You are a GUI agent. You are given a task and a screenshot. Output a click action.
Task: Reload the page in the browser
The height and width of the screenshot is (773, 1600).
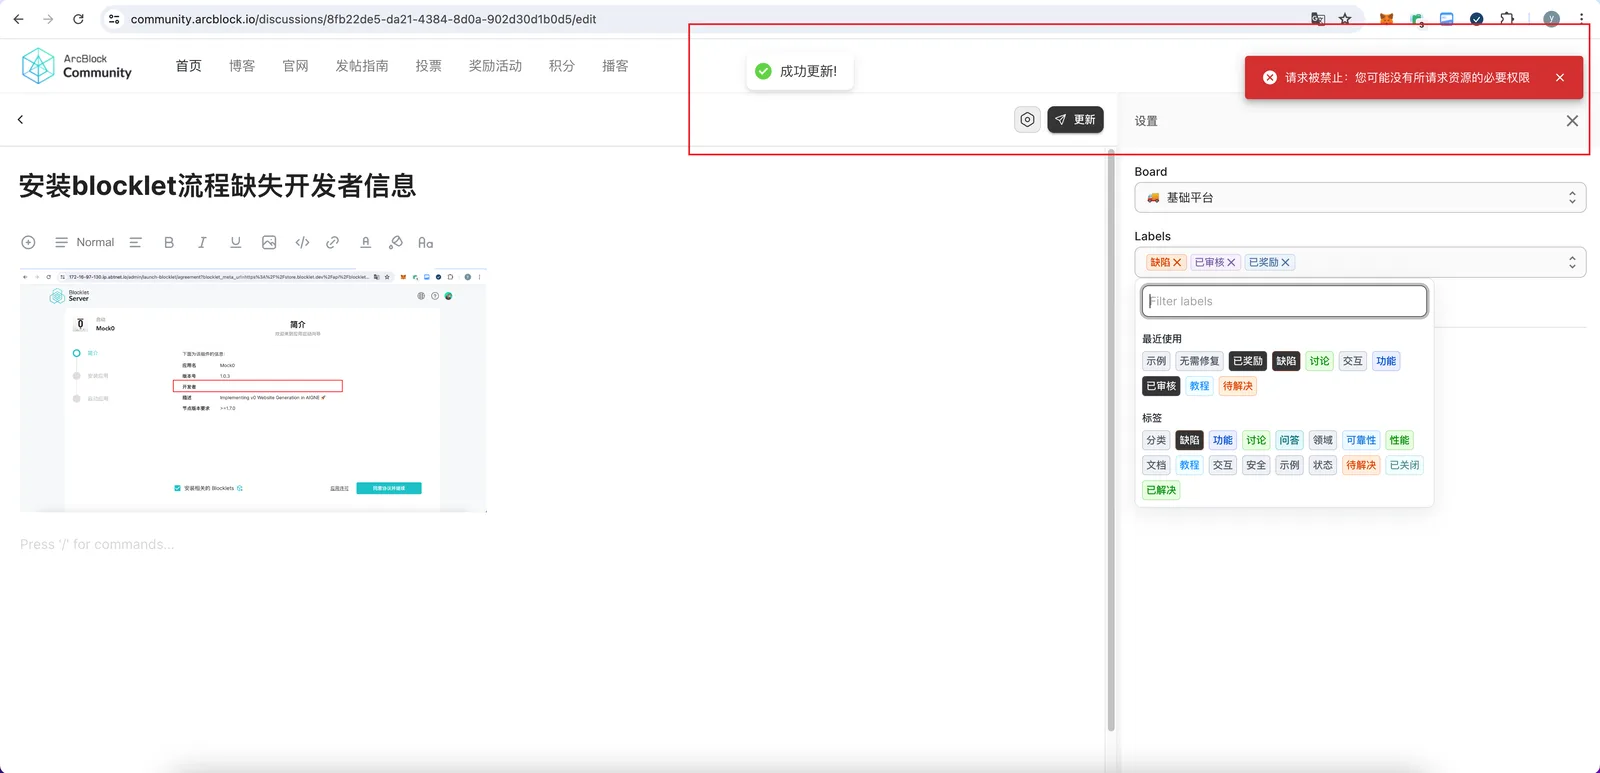point(78,19)
